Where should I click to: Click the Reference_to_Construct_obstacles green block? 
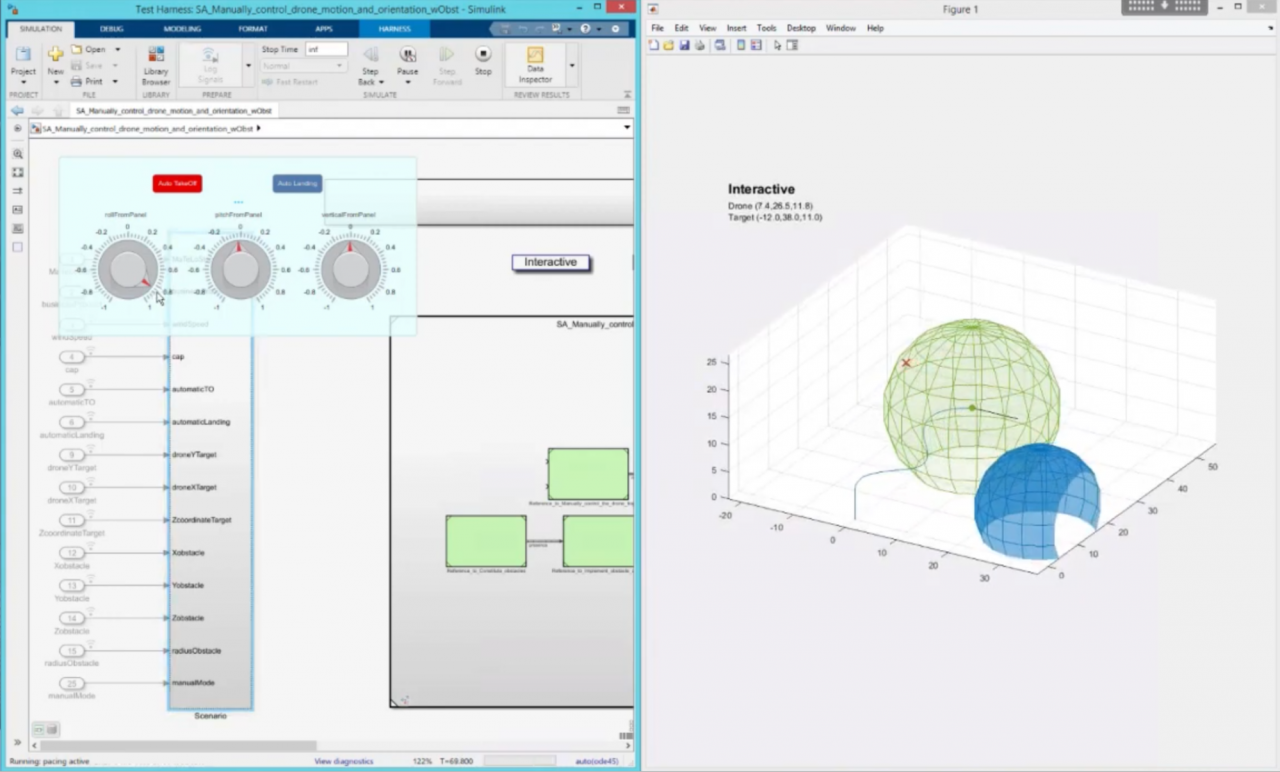(486, 541)
